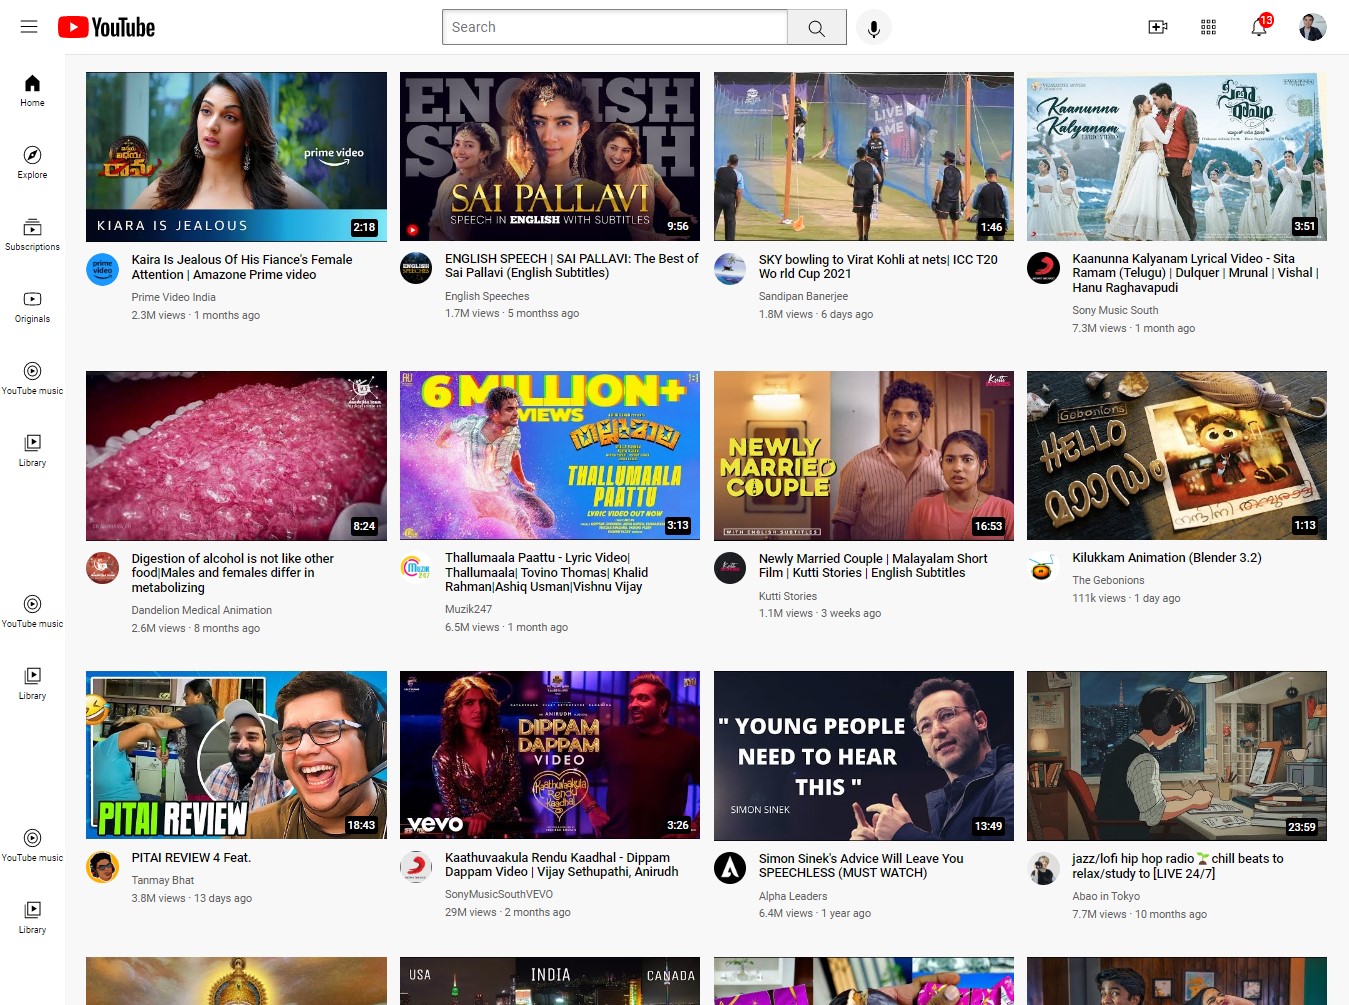Open the YouTube apps grid
Screen dimensions: 1349x1005
pyautogui.click(x=1208, y=27)
